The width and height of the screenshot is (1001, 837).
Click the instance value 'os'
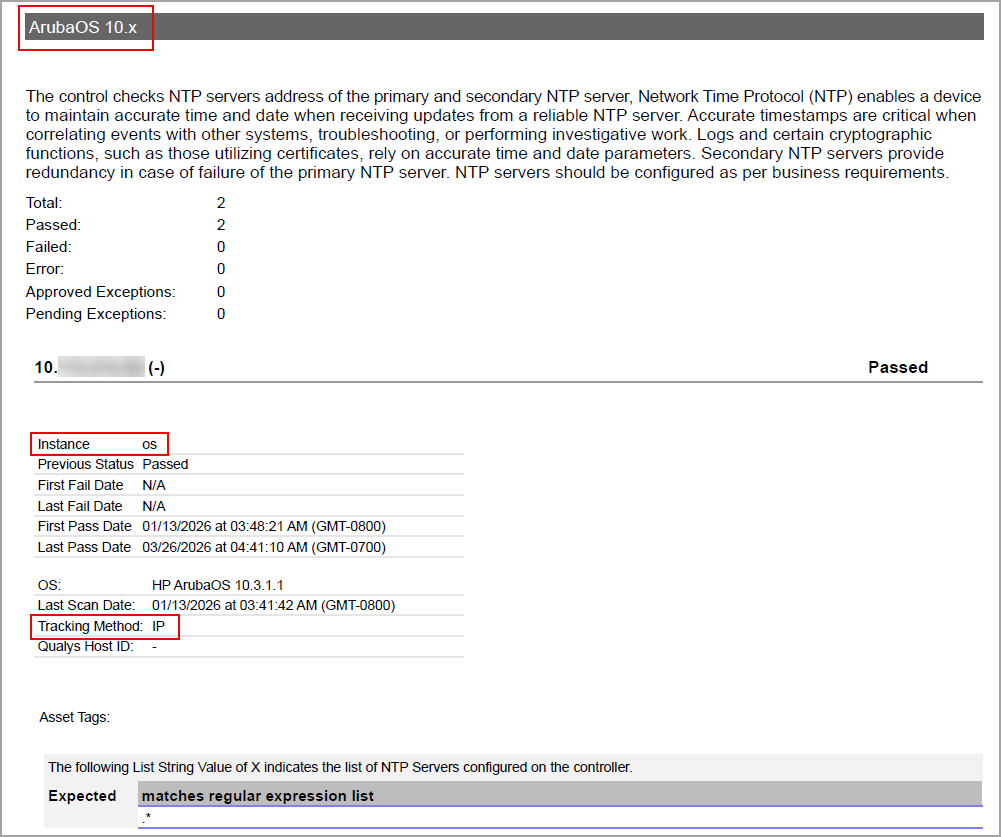(x=149, y=444)
